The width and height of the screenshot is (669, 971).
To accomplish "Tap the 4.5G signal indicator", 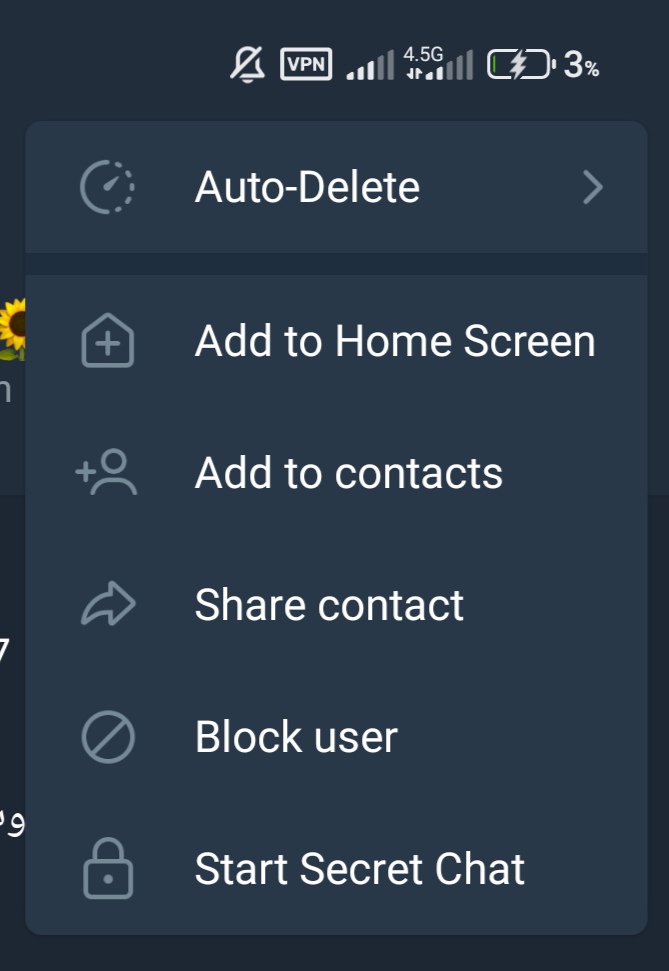I will click(437, 63).
